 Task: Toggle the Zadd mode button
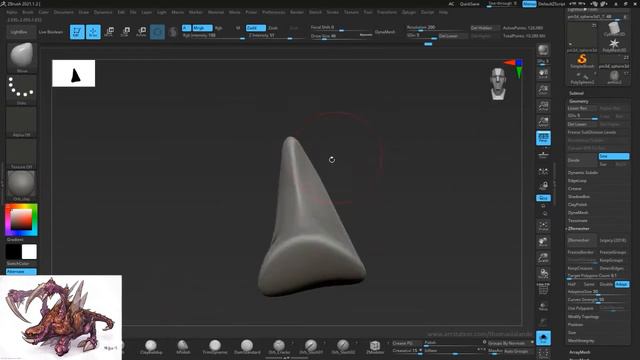(x=256, y=28)
